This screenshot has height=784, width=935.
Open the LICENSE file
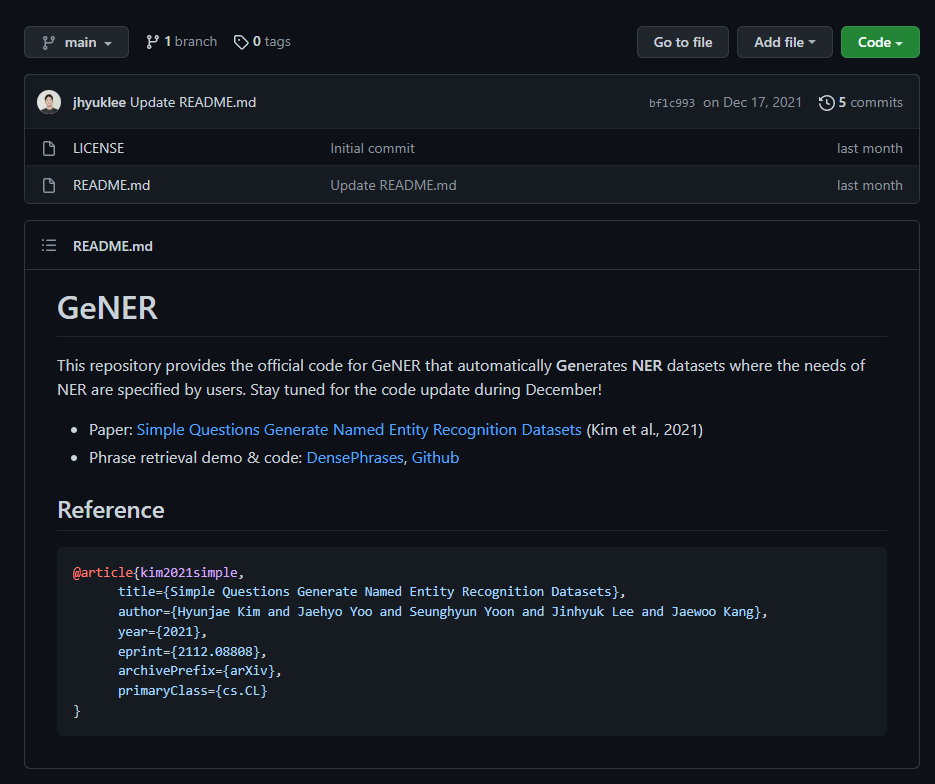[98, 148]
